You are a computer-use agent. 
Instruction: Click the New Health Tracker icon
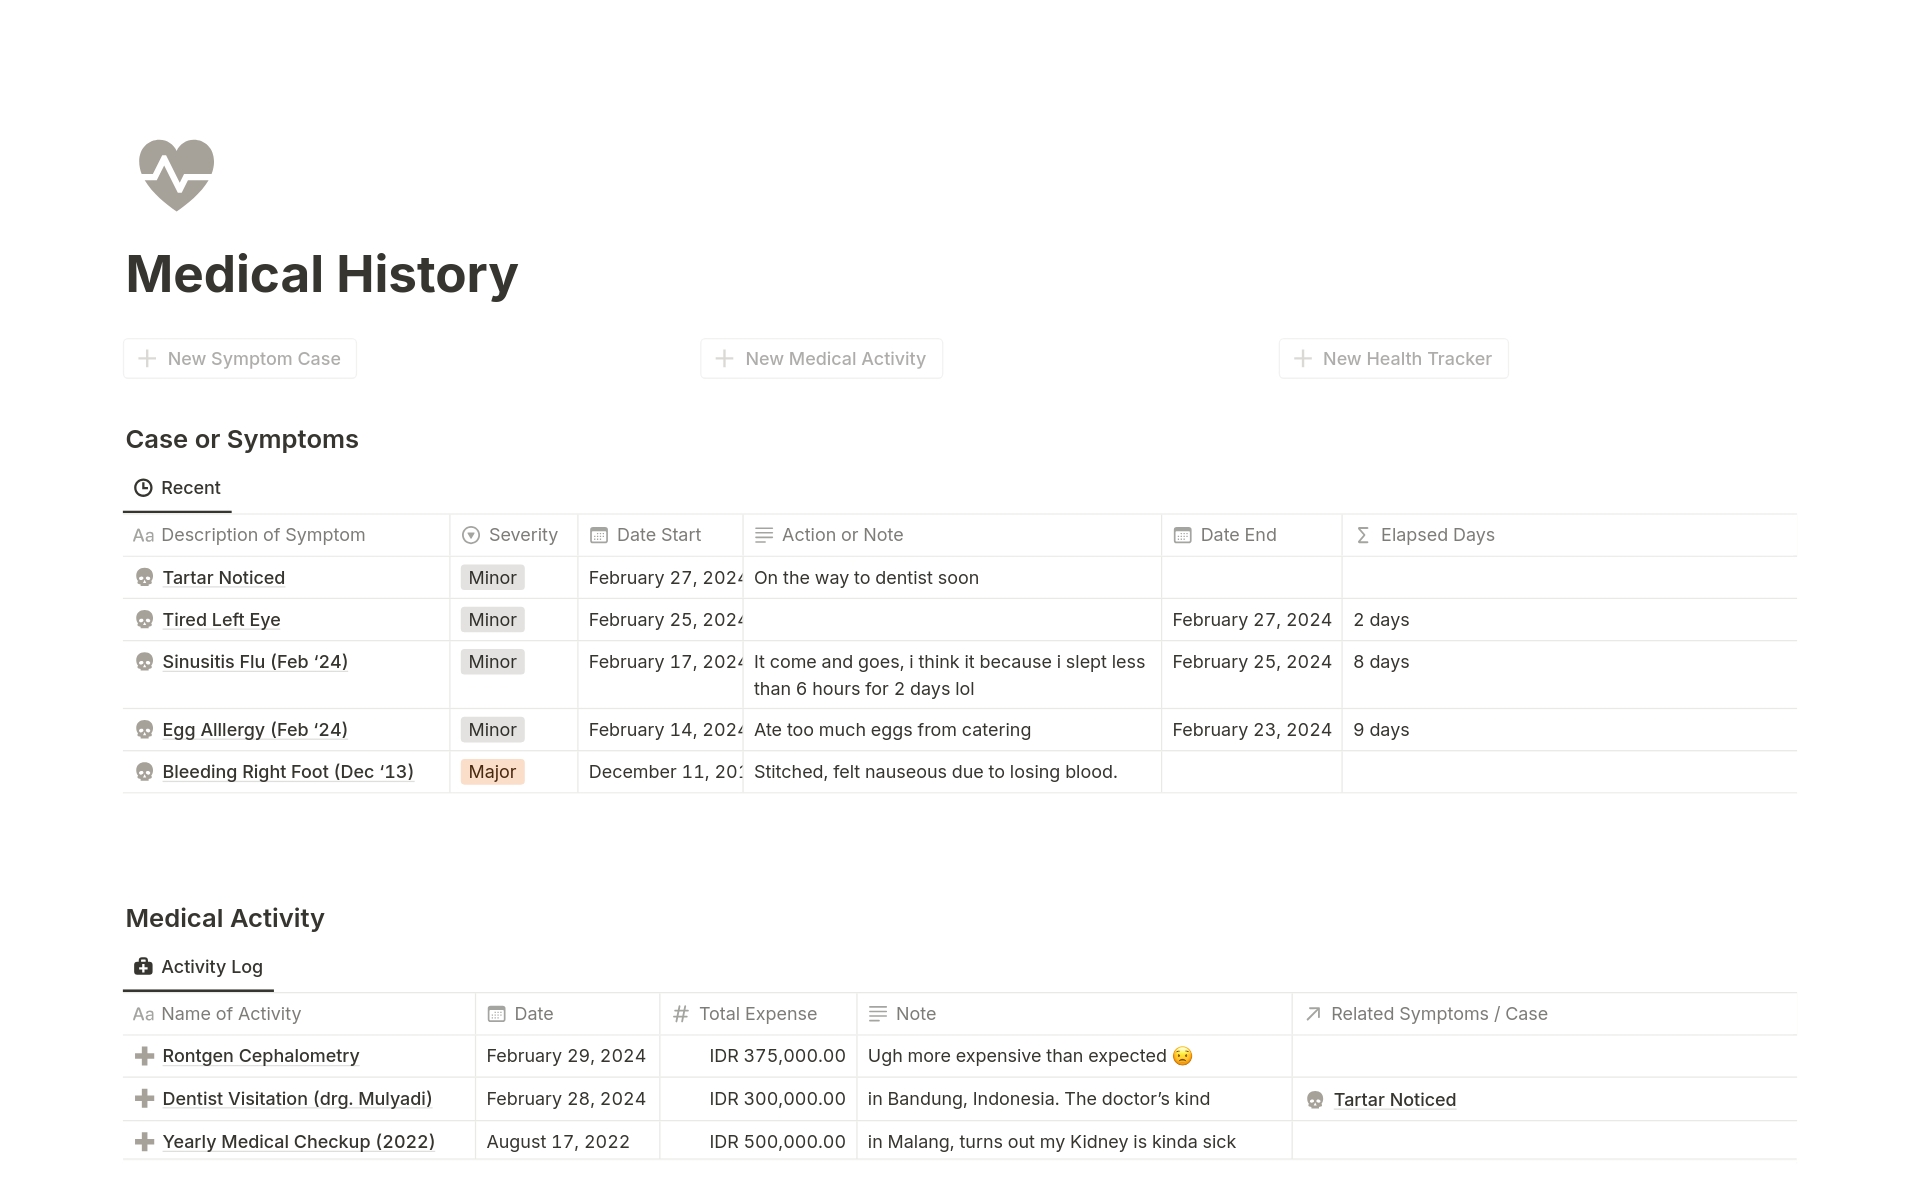[x=1300, y=358]
